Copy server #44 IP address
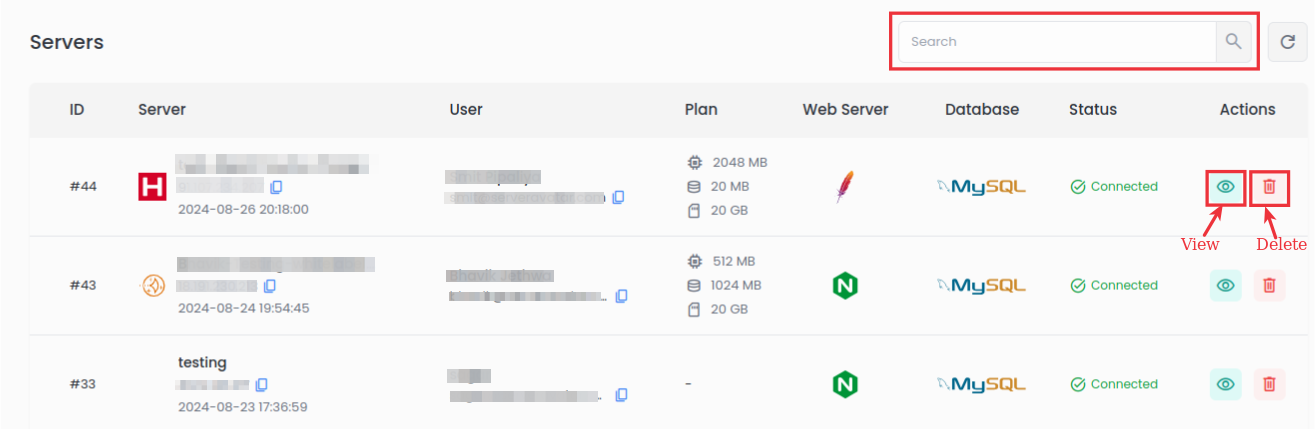 (x=276, y=187)
